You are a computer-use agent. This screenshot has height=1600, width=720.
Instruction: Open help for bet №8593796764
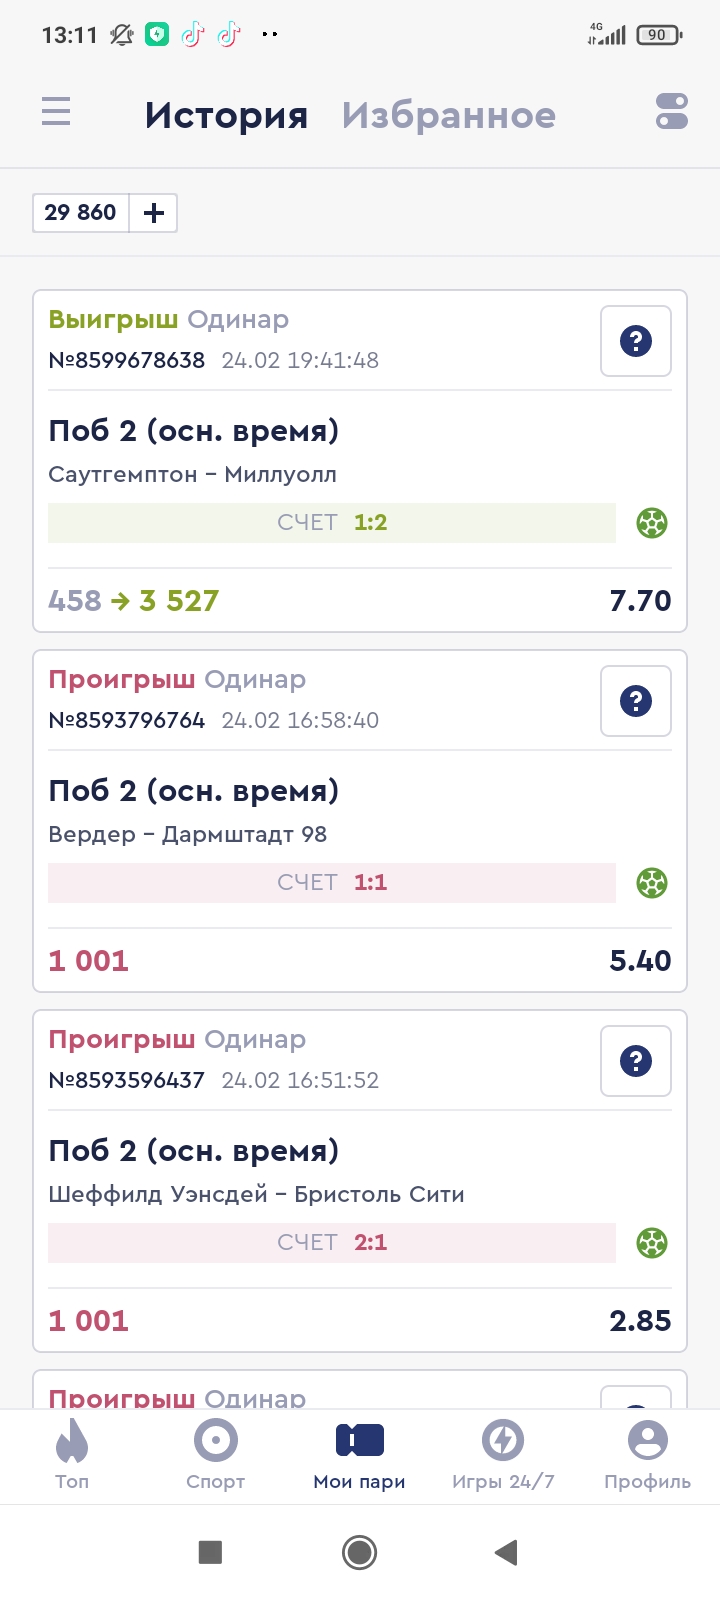pos(635,702)
